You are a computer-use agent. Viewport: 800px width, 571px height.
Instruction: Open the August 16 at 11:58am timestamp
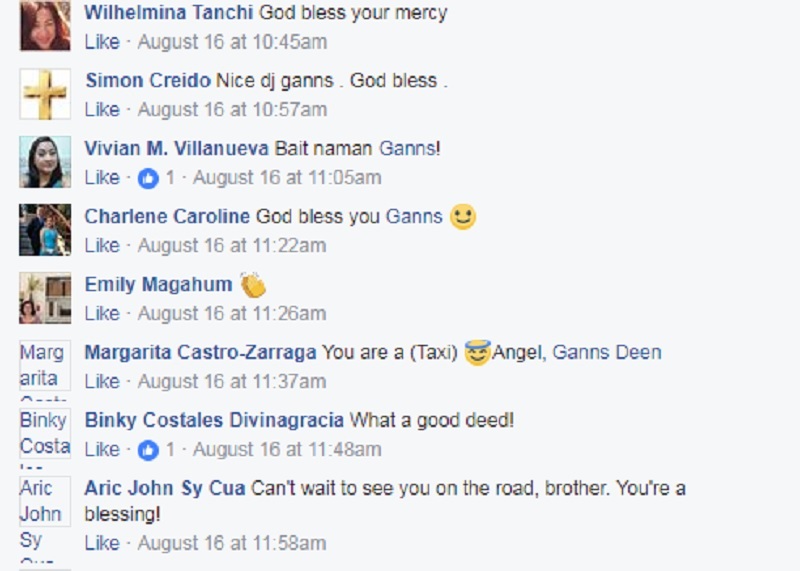[x=232, y=543]
